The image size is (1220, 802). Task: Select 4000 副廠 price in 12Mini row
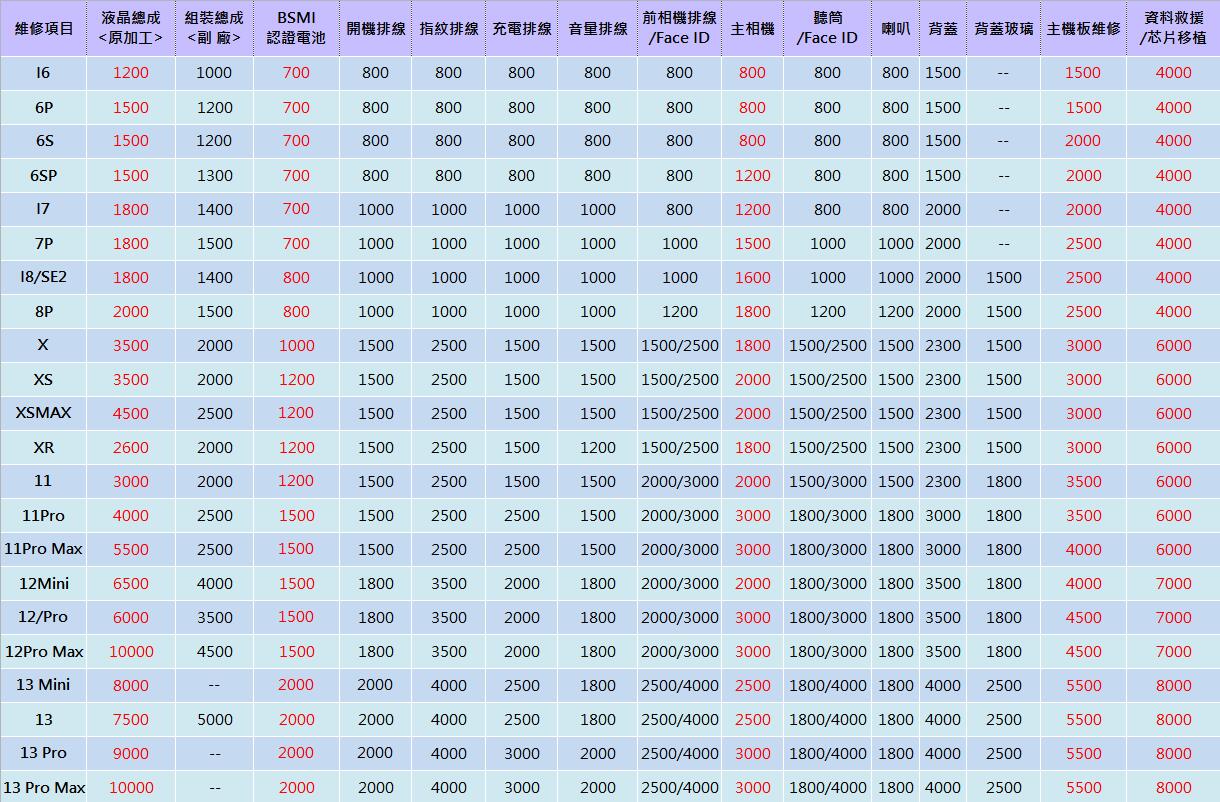point(214,584)
